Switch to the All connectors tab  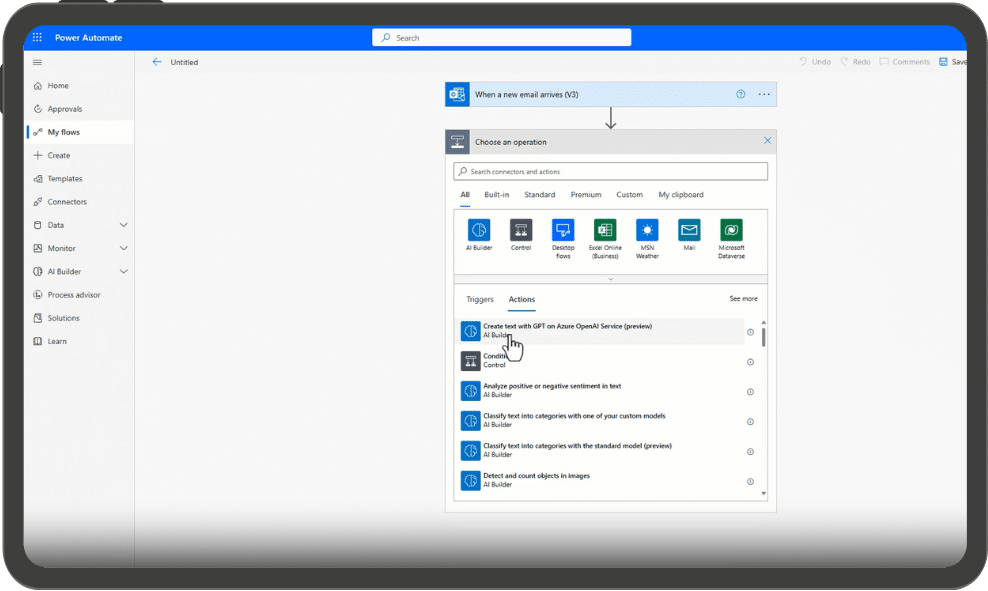pos(465,195)
